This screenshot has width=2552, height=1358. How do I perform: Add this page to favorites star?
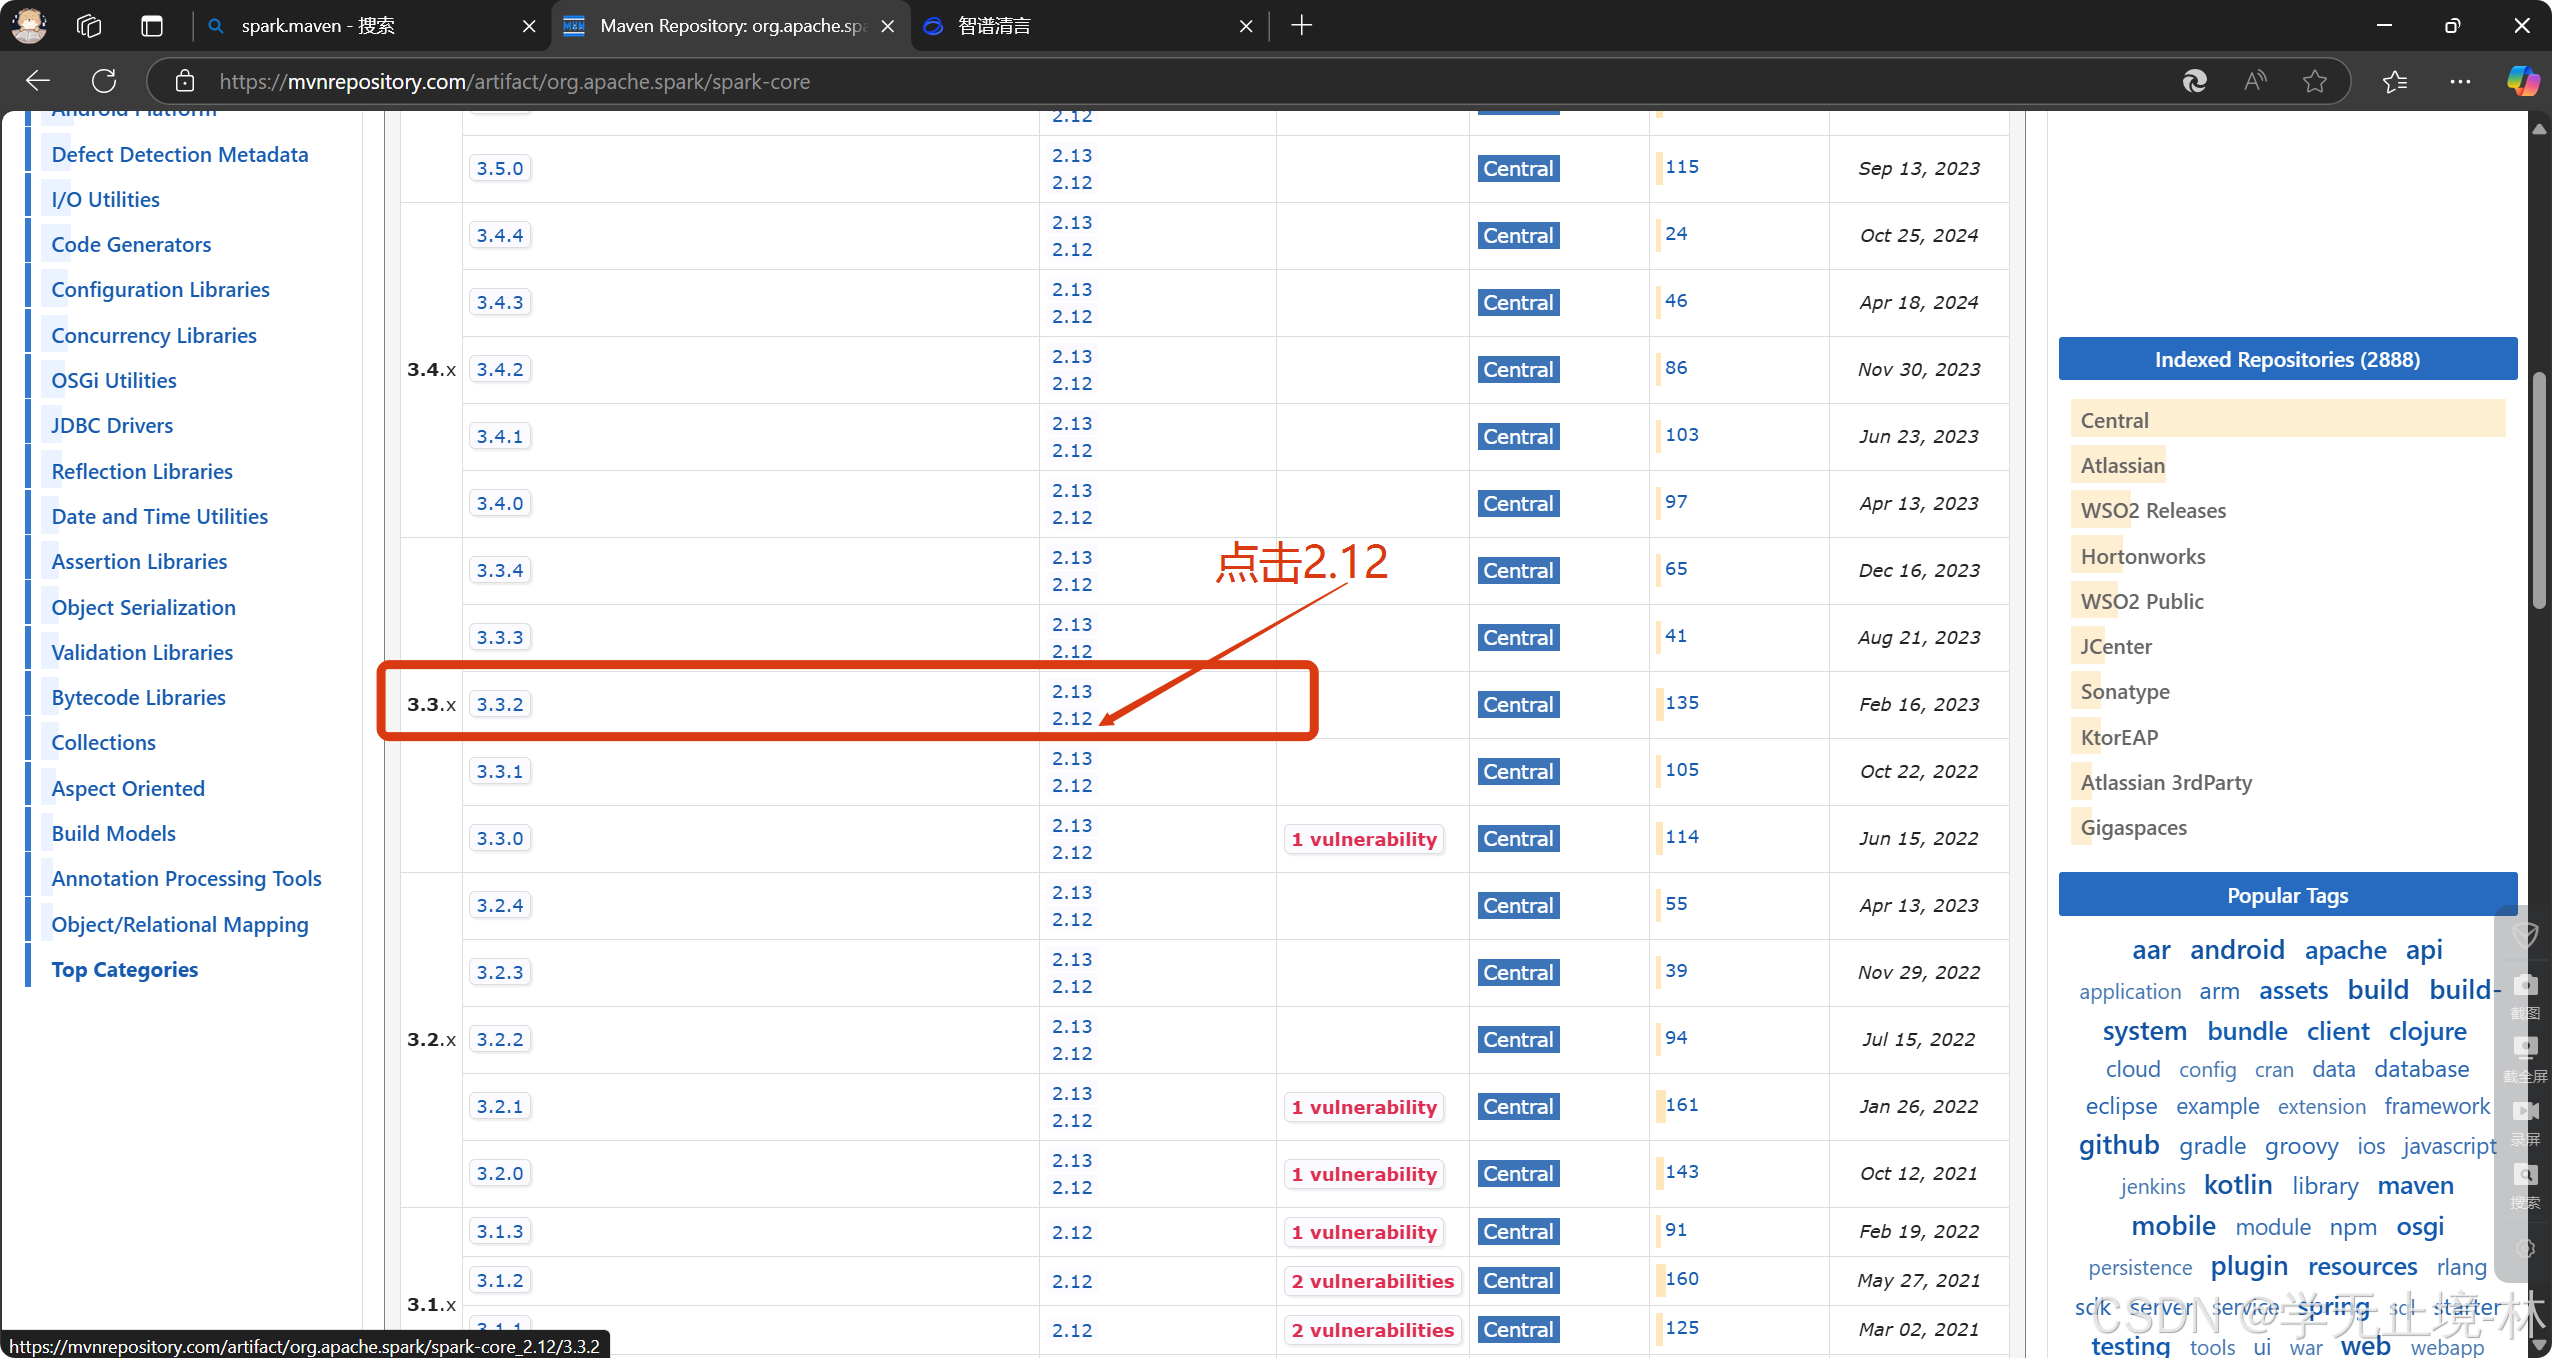coord(2316,81)
